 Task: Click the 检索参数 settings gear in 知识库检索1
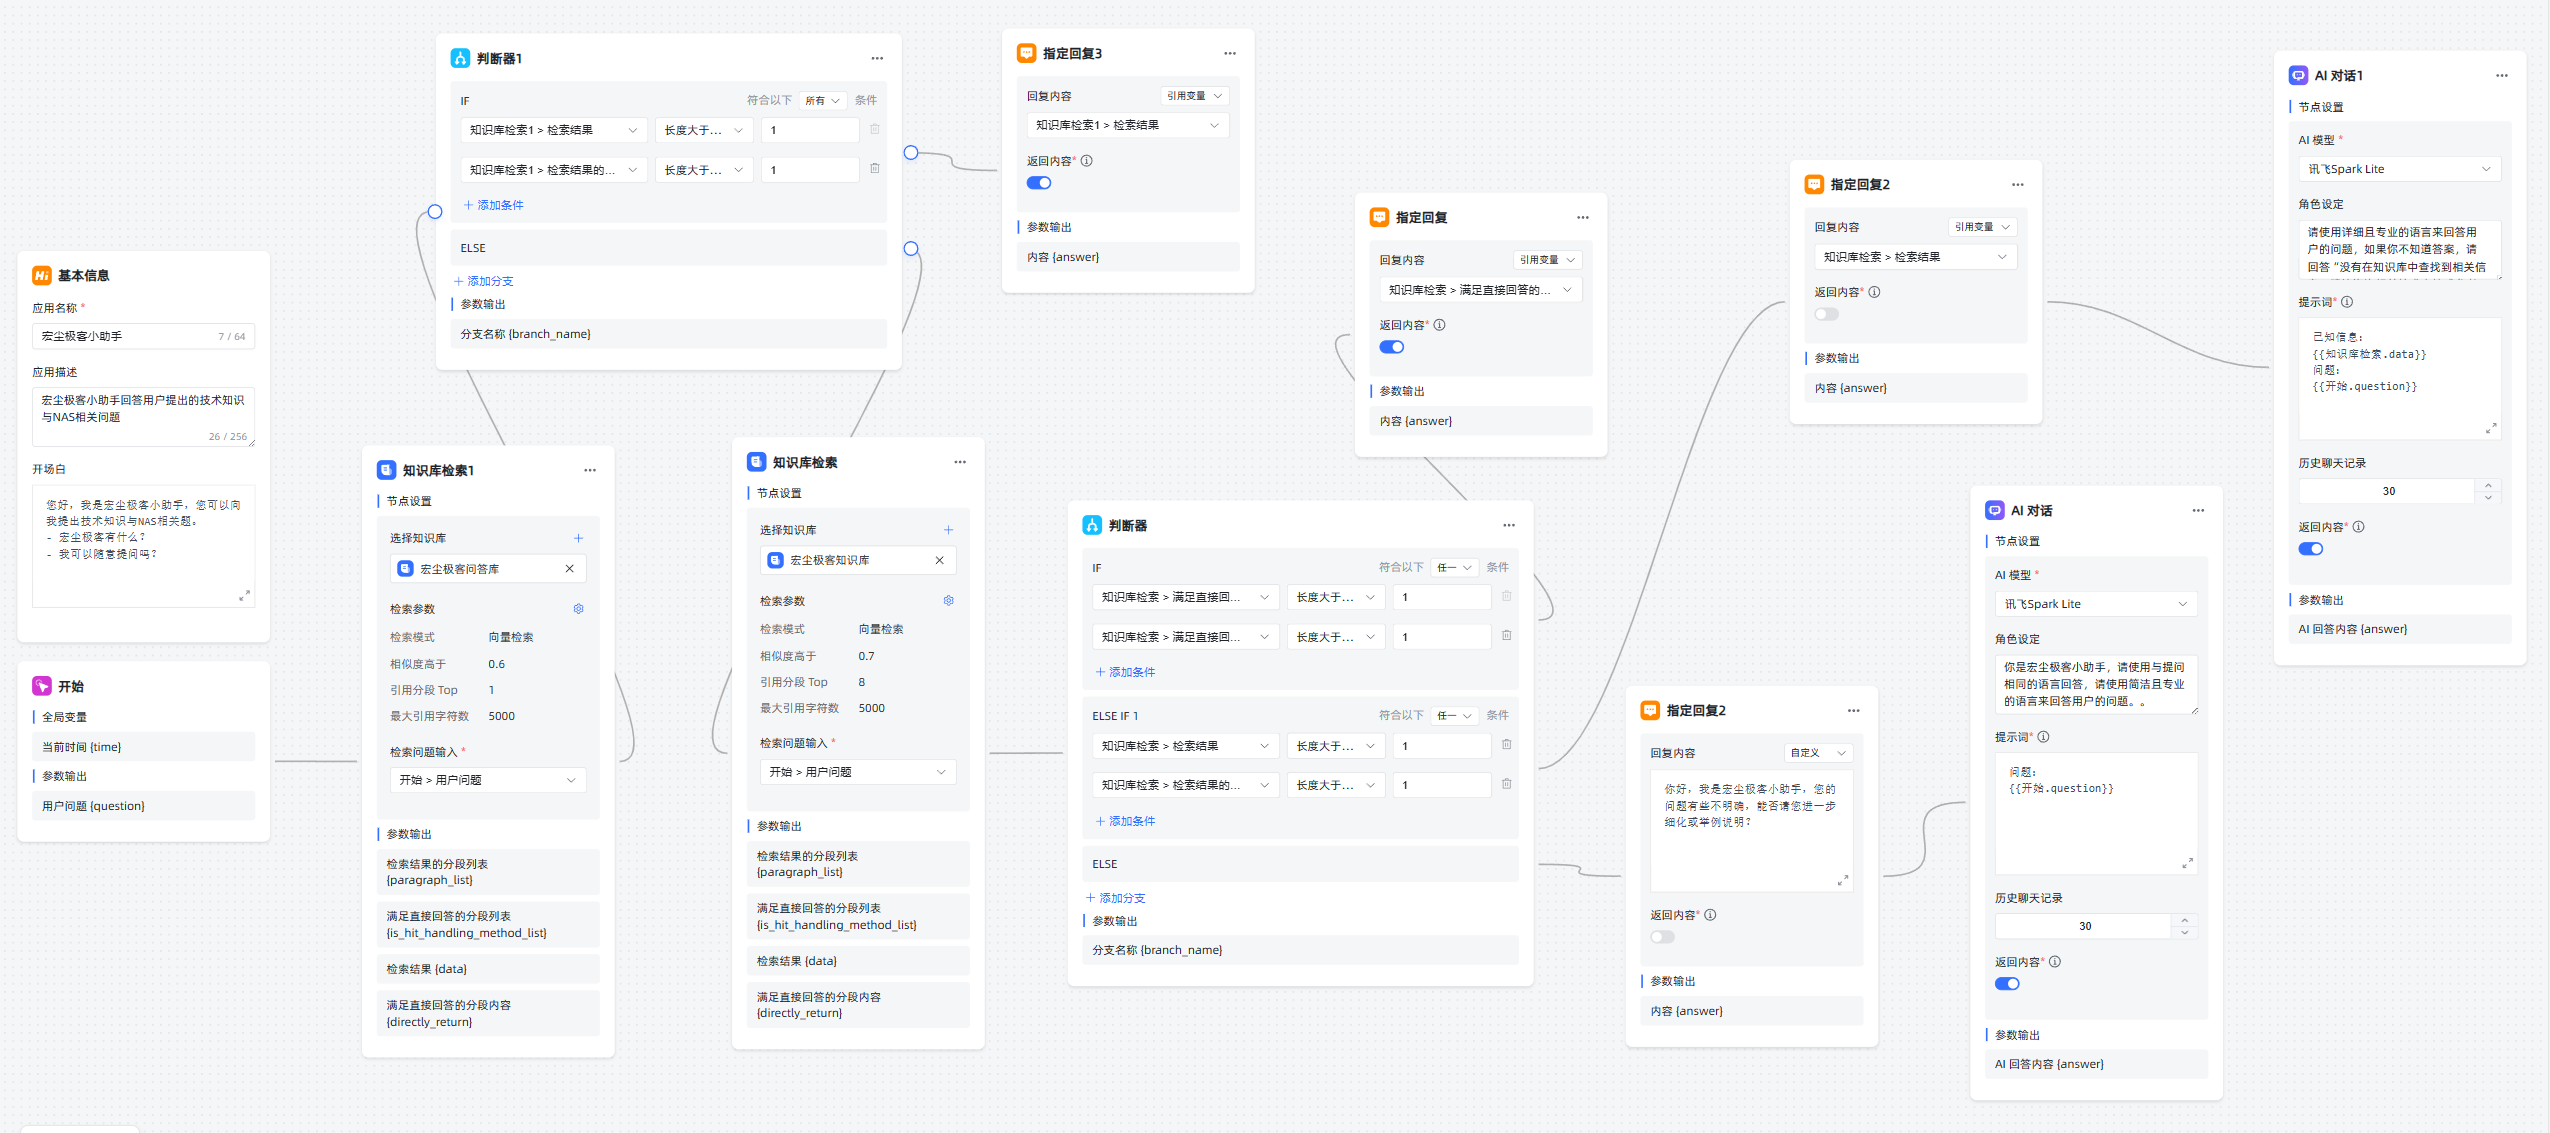[578, 609]
